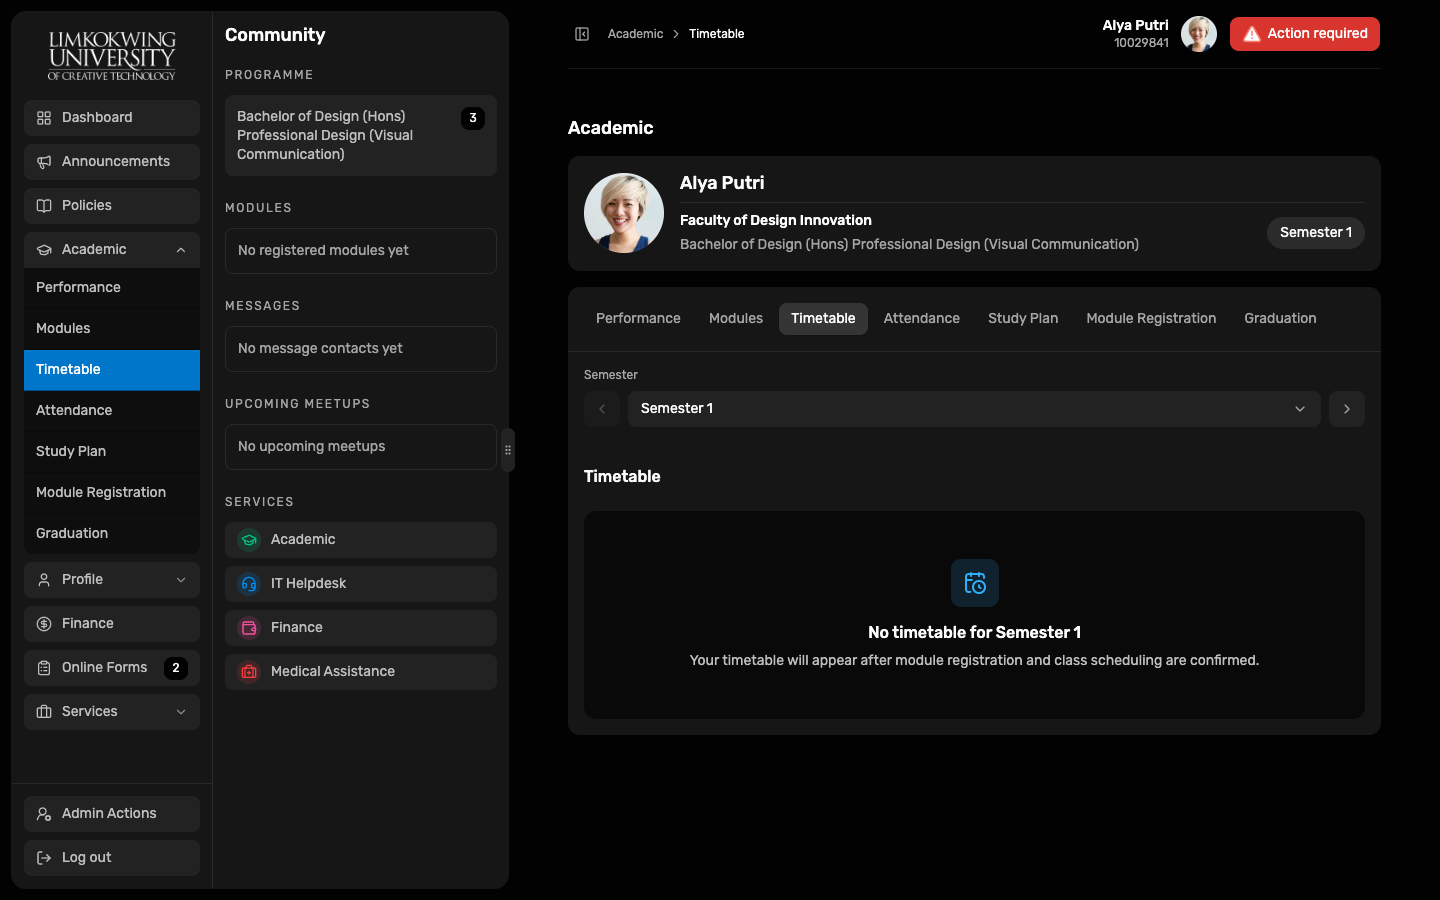Click the Semester 1 badge on profile card
The height and width of the screenshot is (900, 1440).
(x=1316, y=233)
